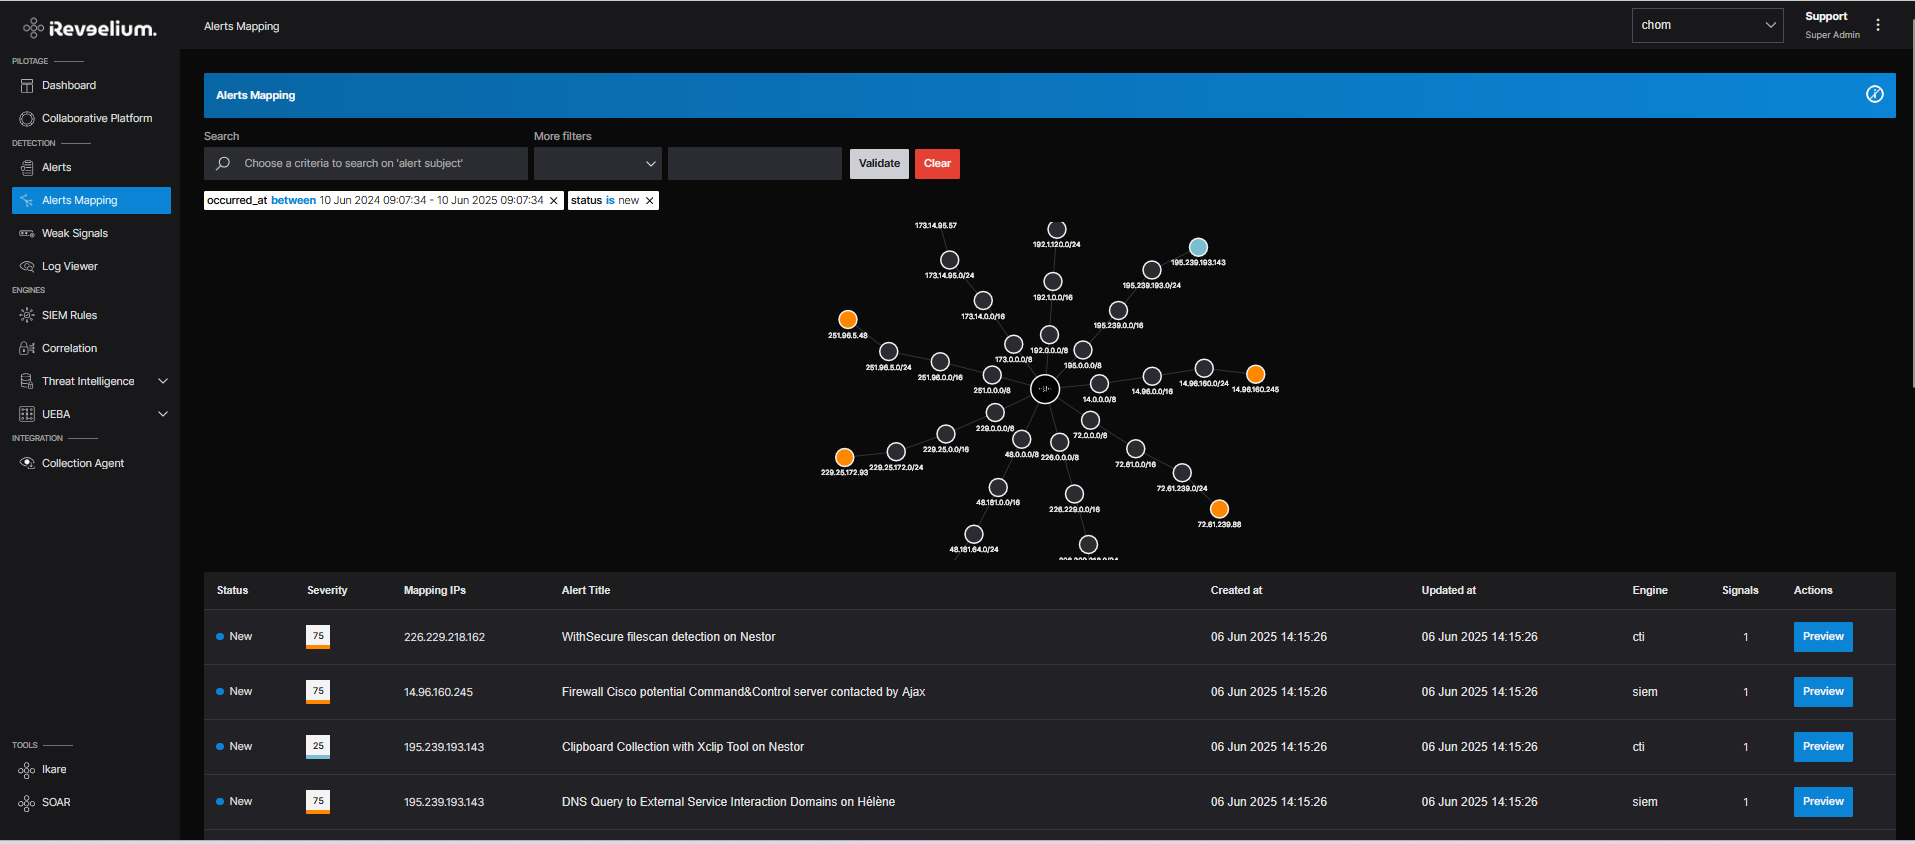Click the filter value input field
Viewport: 1915px width, 844px height.
(755, 163)
